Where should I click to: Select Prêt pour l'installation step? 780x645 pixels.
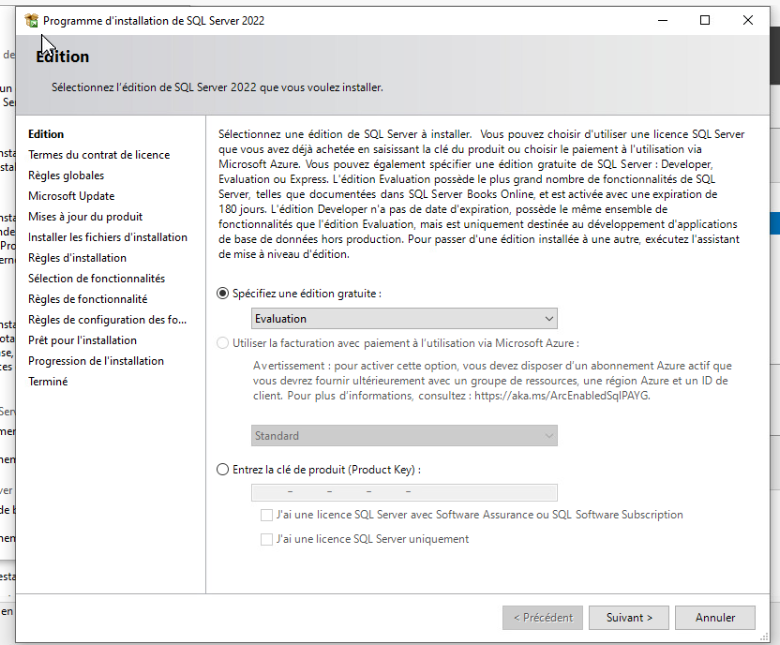point(82,341)
